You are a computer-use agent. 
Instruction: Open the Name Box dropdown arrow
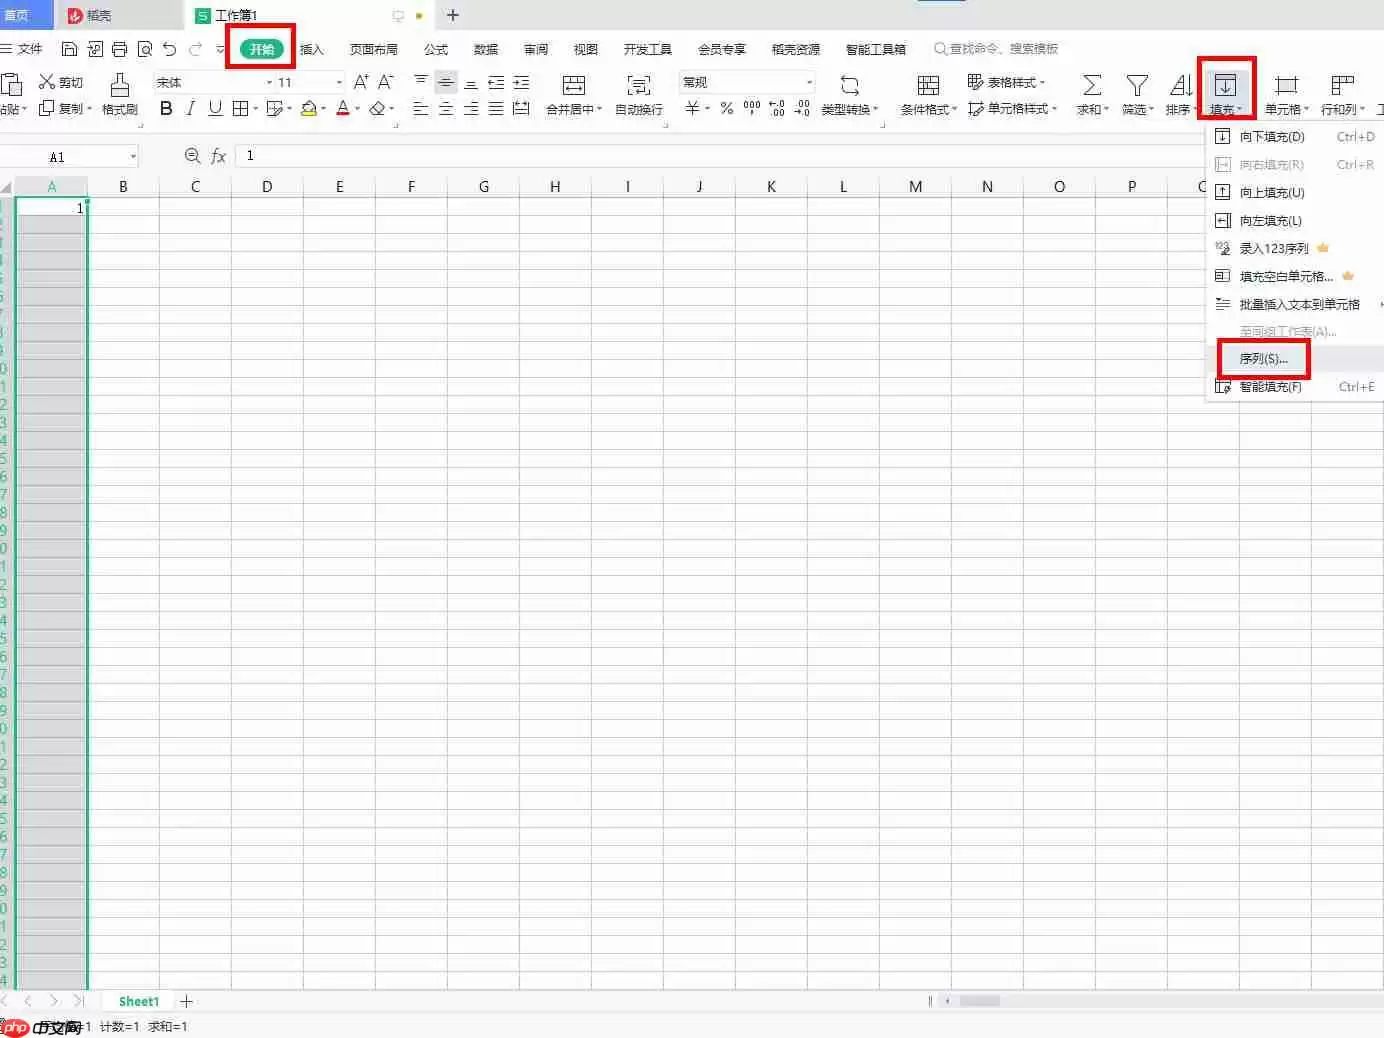point(132,157)
